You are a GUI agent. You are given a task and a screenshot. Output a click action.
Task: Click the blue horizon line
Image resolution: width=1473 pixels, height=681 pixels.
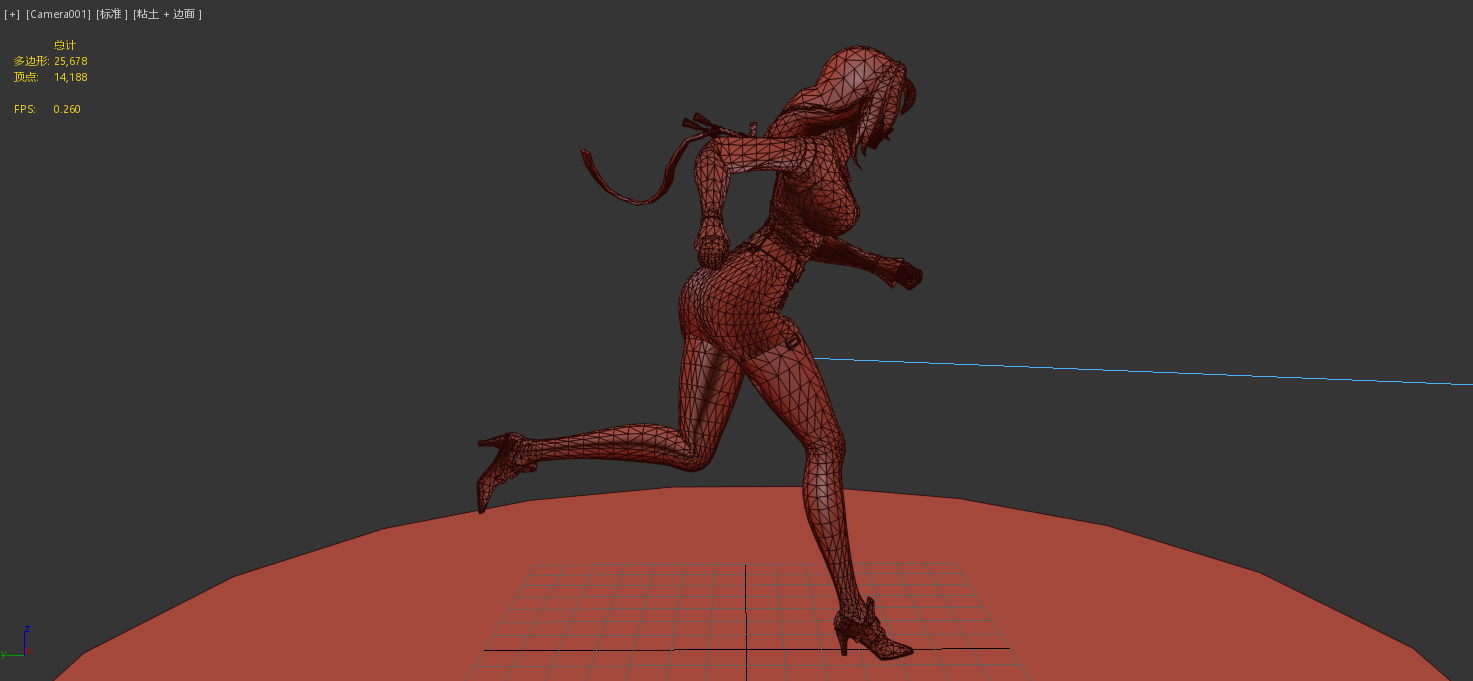(1150, 371)
